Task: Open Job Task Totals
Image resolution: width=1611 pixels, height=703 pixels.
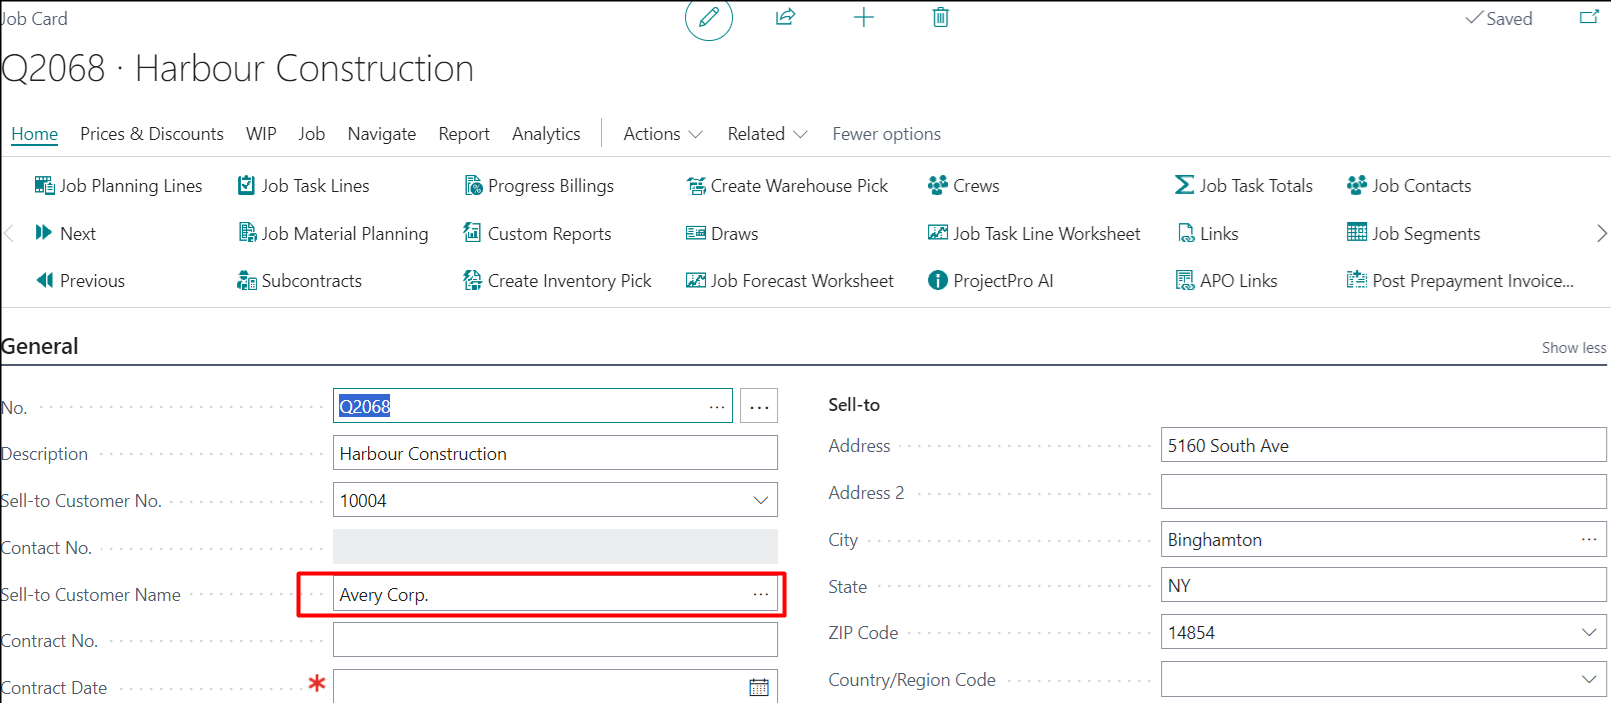Action: [x=1244, y=186]
